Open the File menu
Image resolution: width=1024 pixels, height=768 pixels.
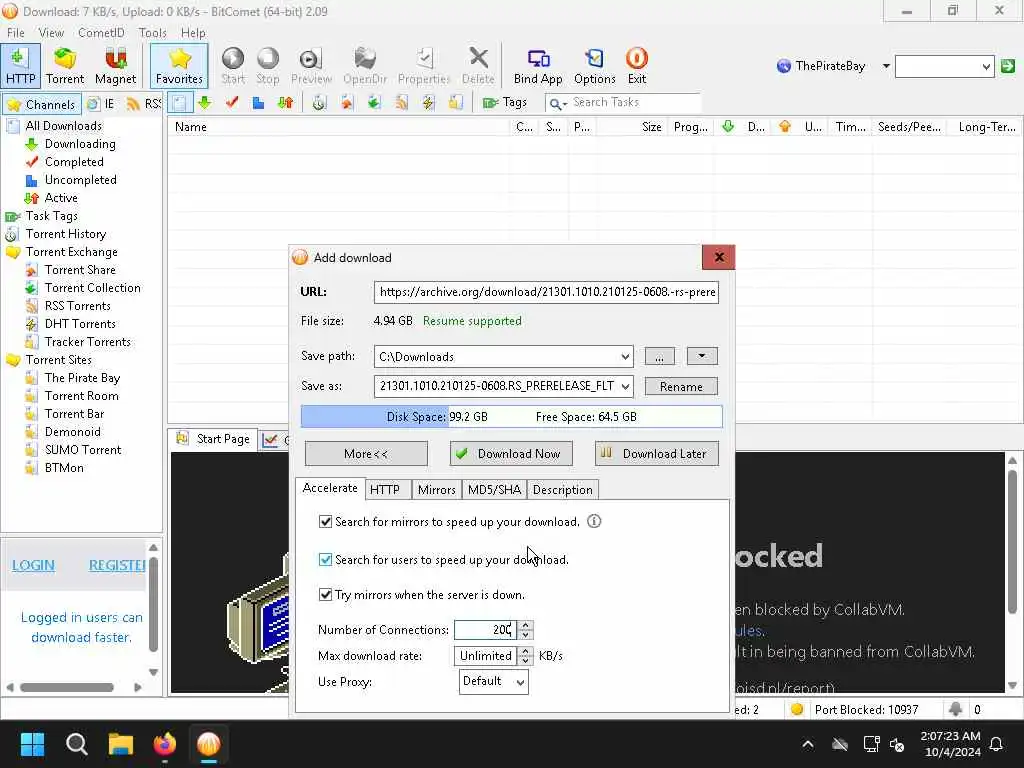click(x=16, y=33)
